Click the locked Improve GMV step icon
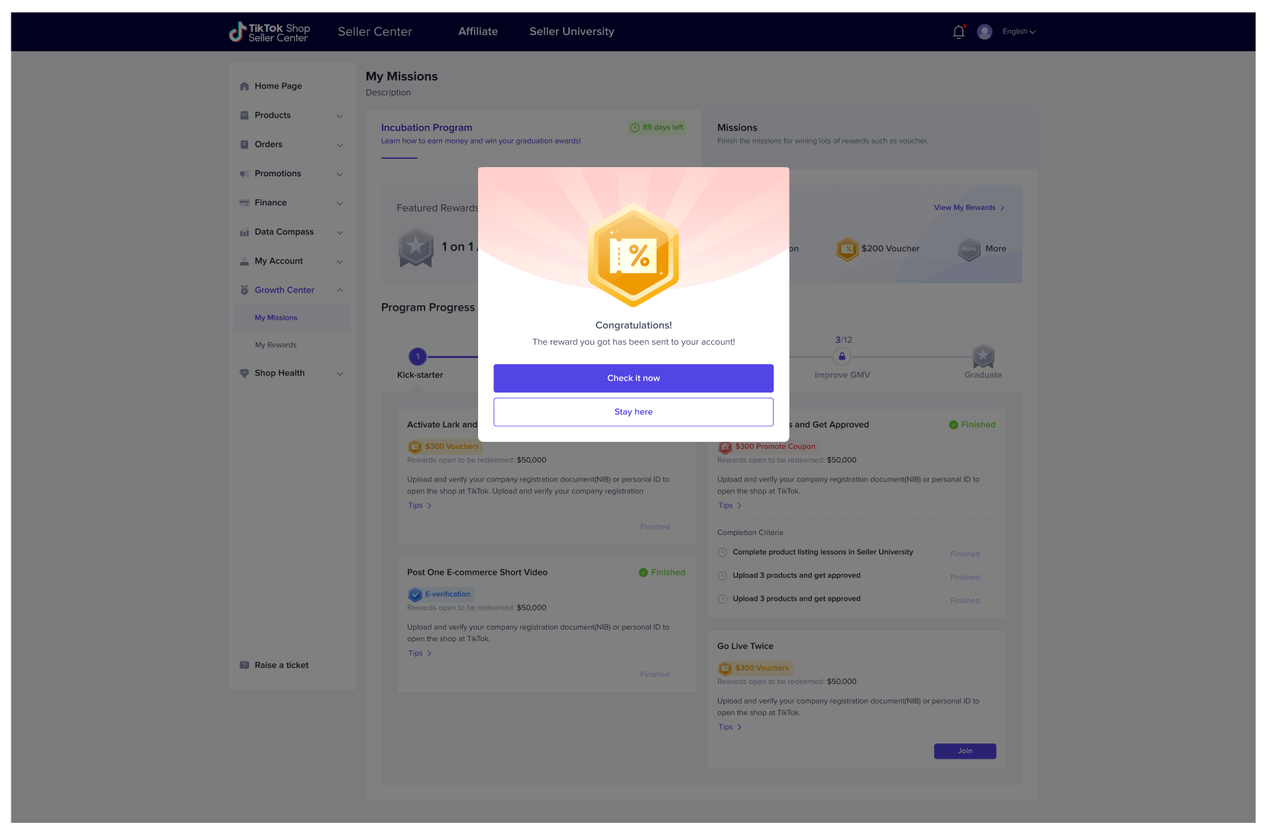Screen dimensions: 1280x835 coord(842,356)
